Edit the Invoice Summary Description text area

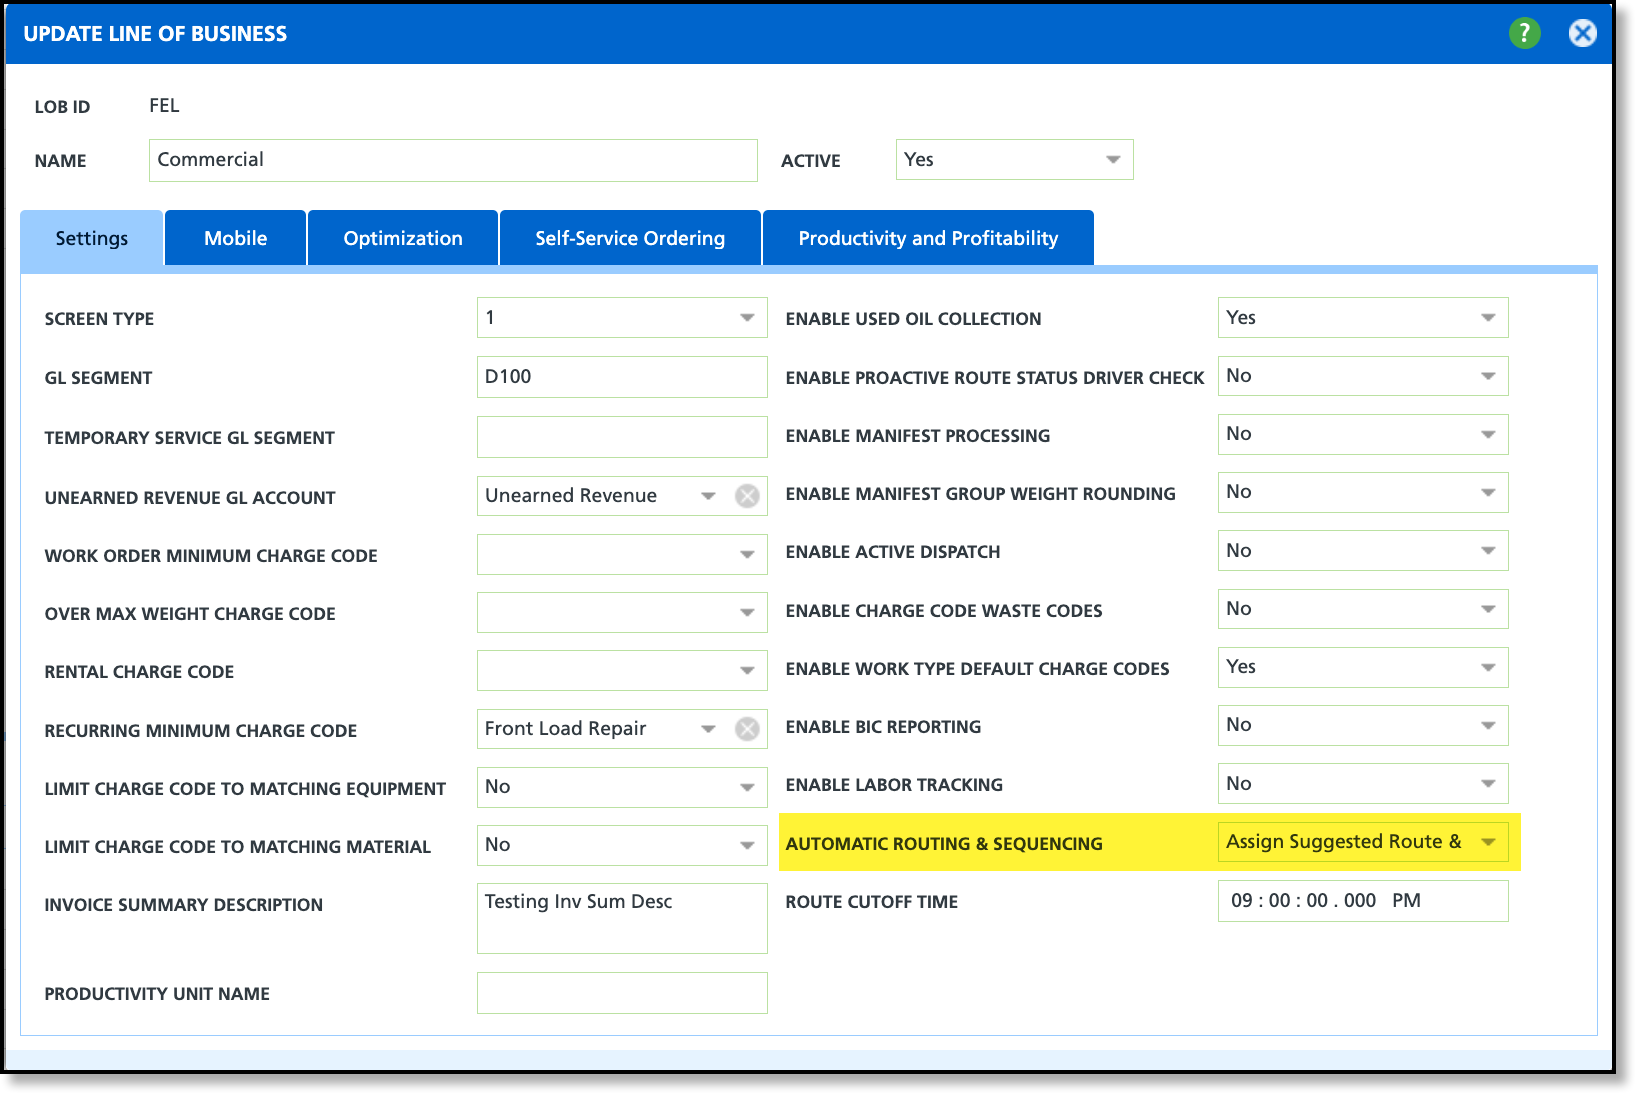click(622, 918)
